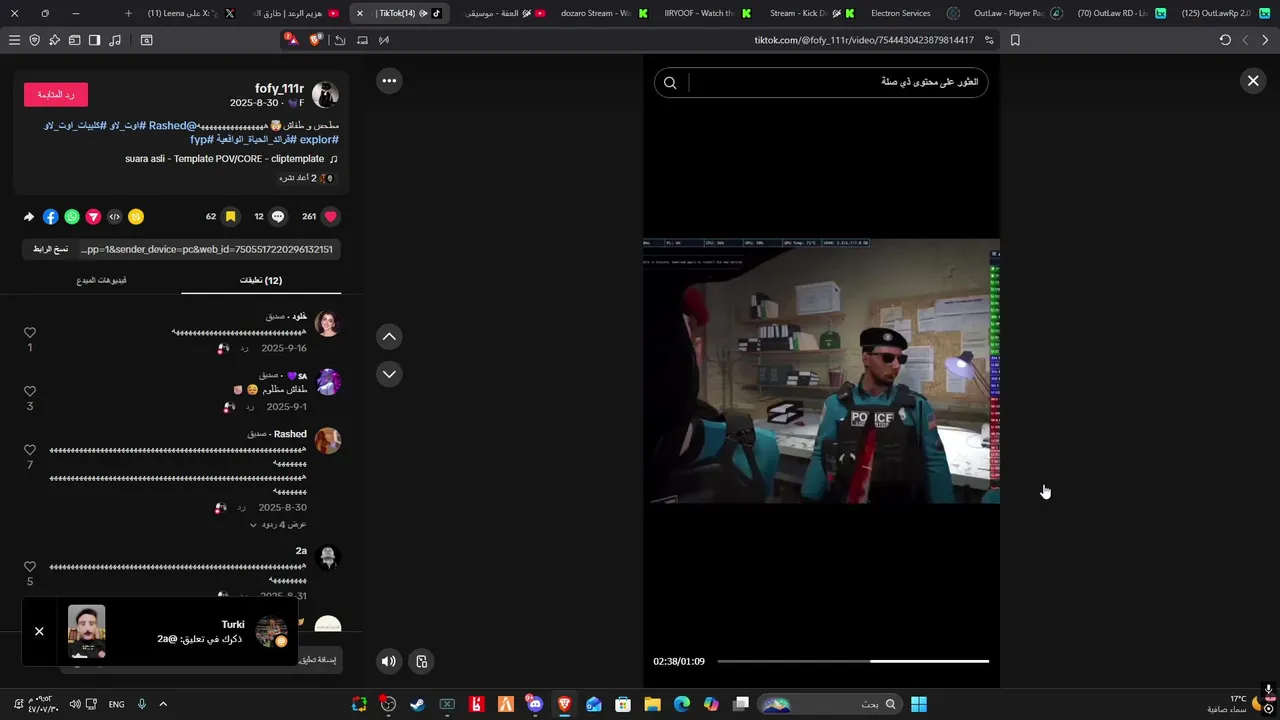Like the video with the heart icon
This screenshot has width=1280, height=720.
click(331, 216)
